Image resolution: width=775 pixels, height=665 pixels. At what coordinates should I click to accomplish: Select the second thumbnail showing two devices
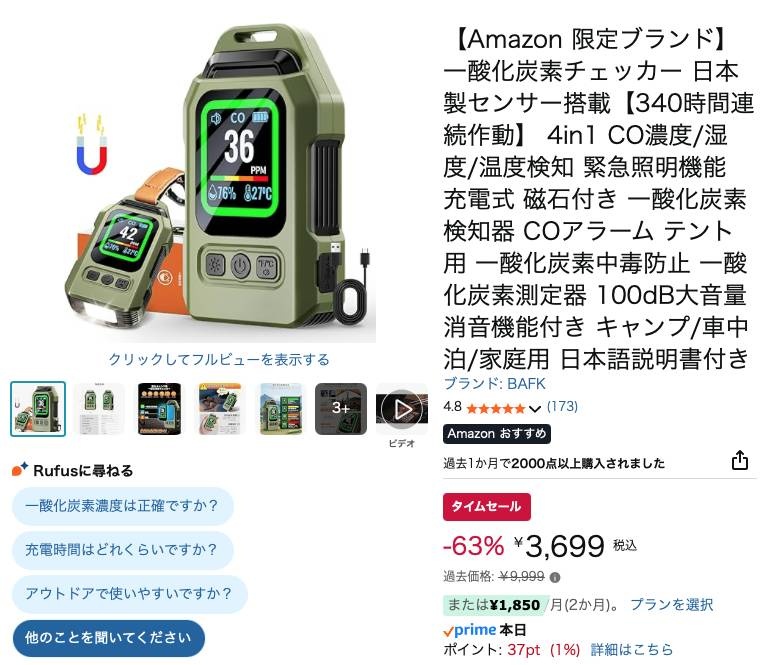[x=99, y=409]
